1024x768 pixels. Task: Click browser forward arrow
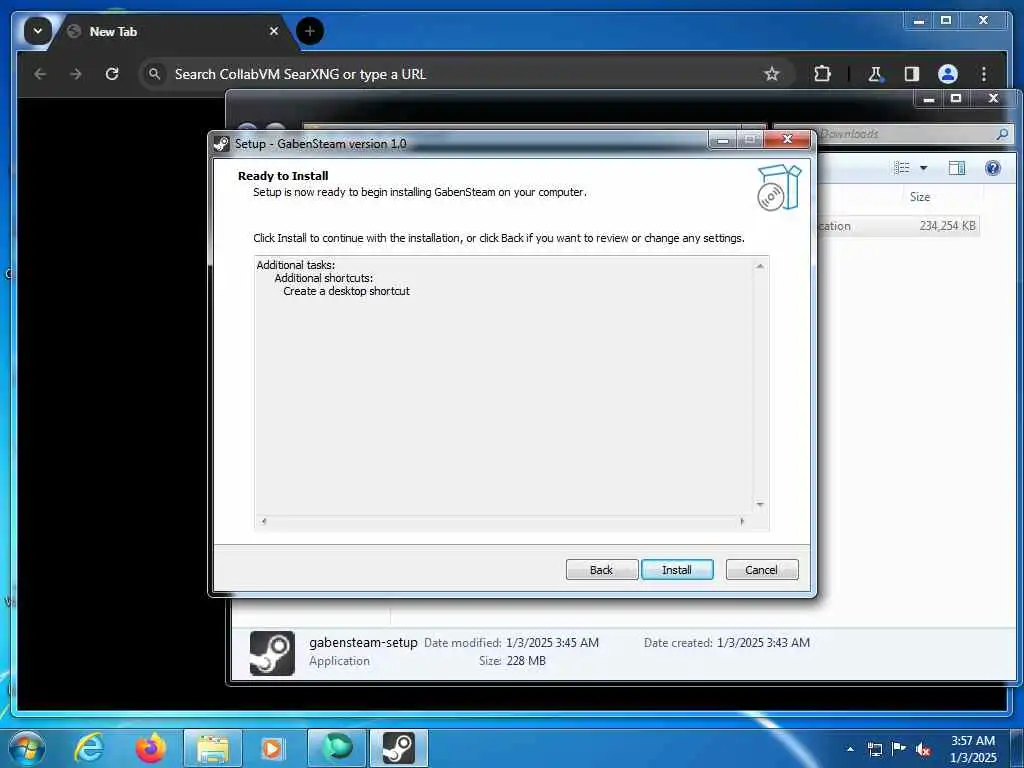click(x=76, y=74)
